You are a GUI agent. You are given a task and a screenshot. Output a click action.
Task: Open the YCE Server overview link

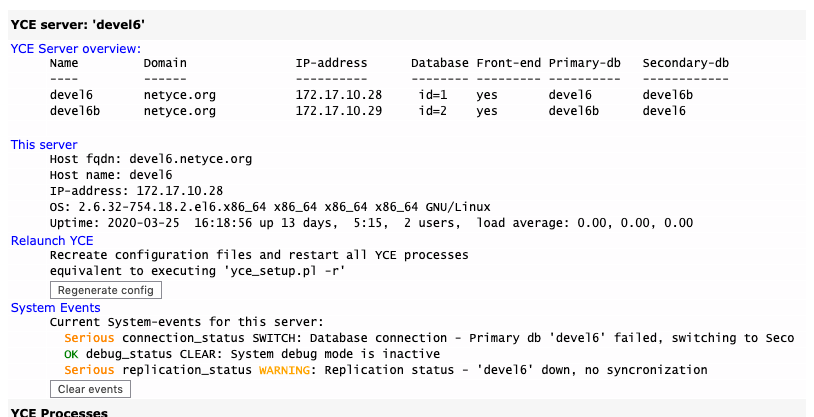(x=76, y=48)
